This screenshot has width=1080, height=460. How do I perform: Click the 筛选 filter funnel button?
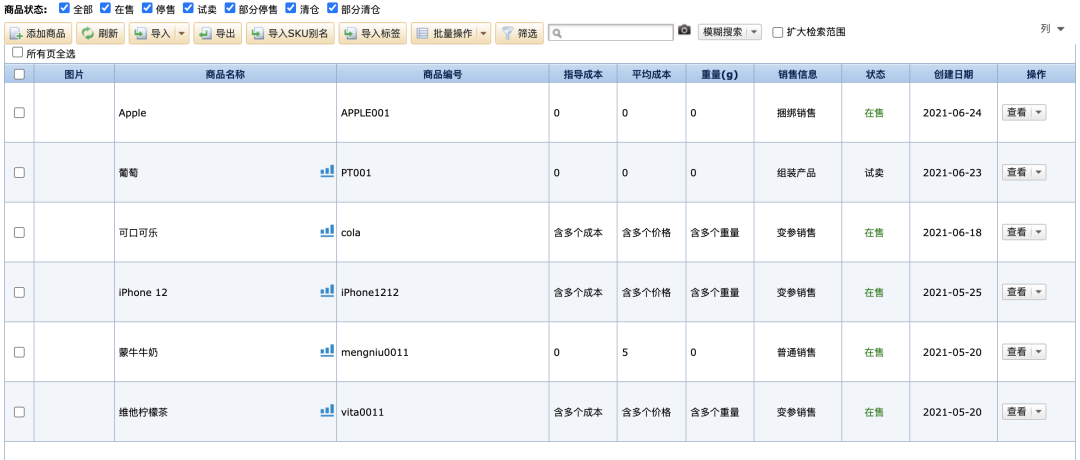tap(519, 33)
